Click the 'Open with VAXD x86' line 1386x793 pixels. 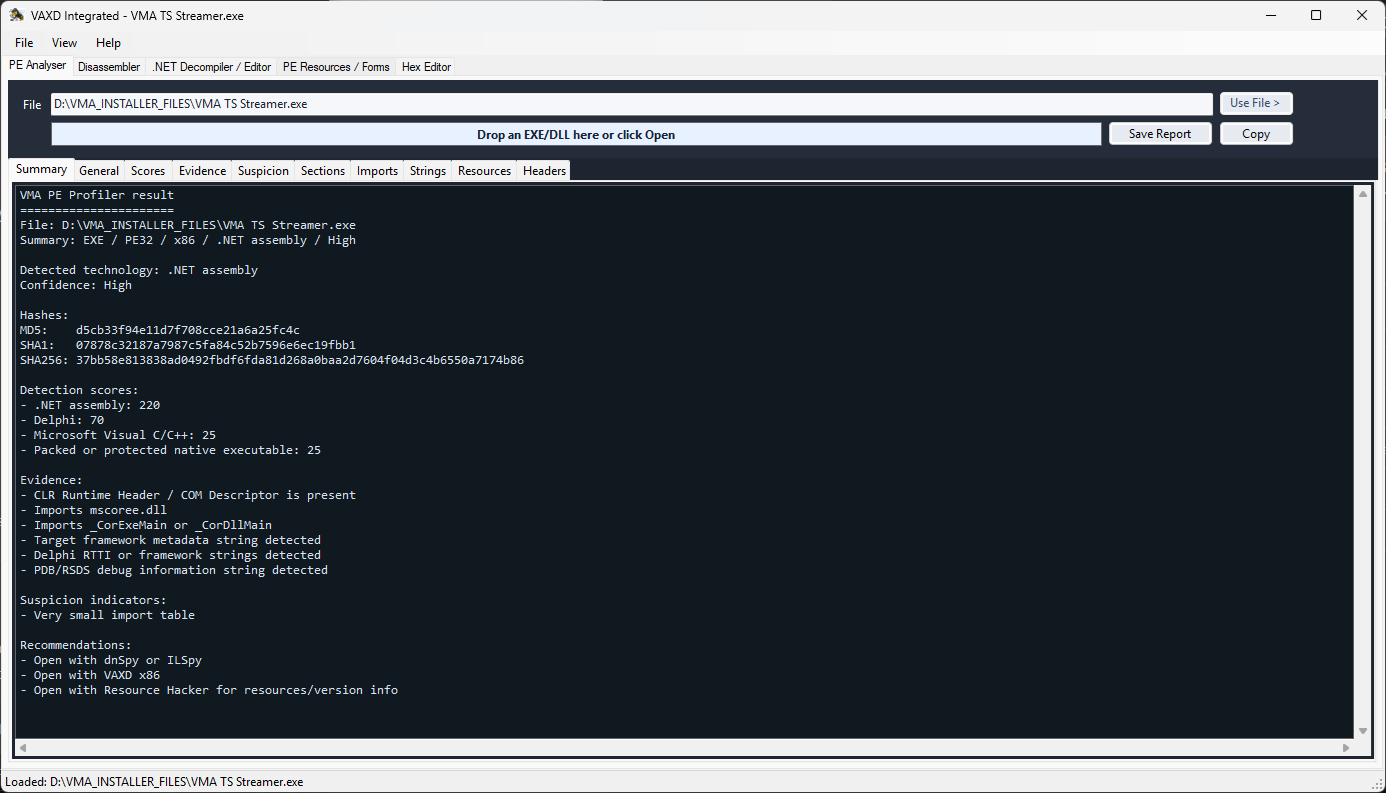(x=90, y=675)
